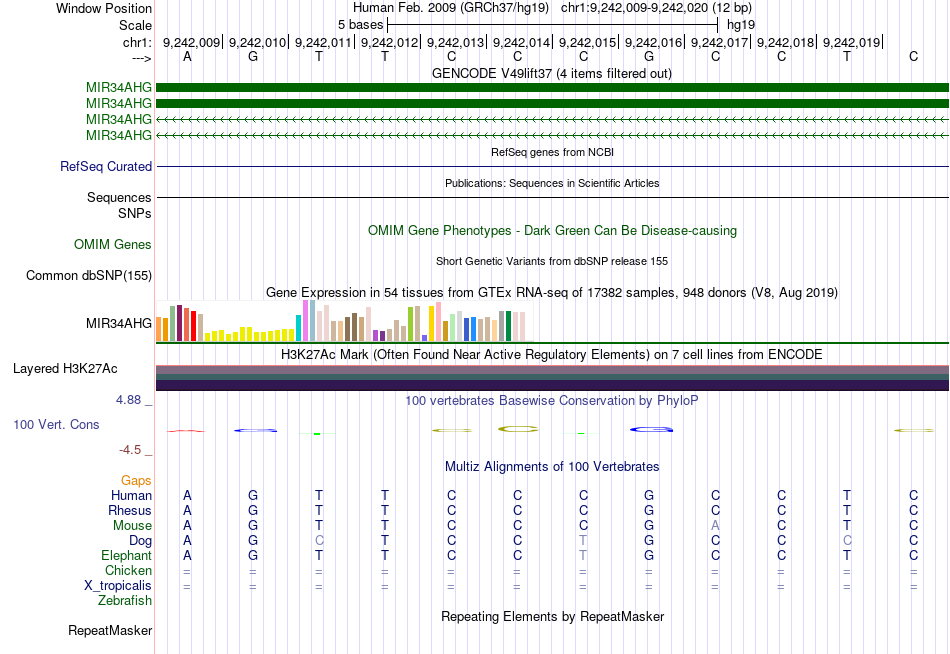Open Short Genetic Variants from dbSNP release 155
The height and width of the screenshot is (654, 950).
point(552,261)
